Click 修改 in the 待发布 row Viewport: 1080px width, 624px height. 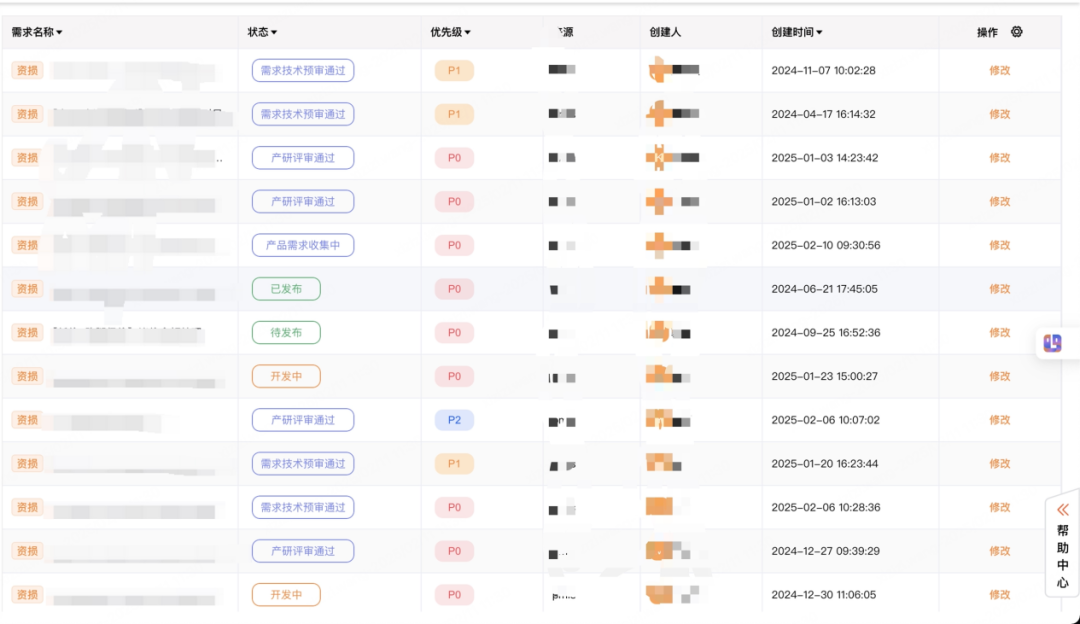(999, 333)
